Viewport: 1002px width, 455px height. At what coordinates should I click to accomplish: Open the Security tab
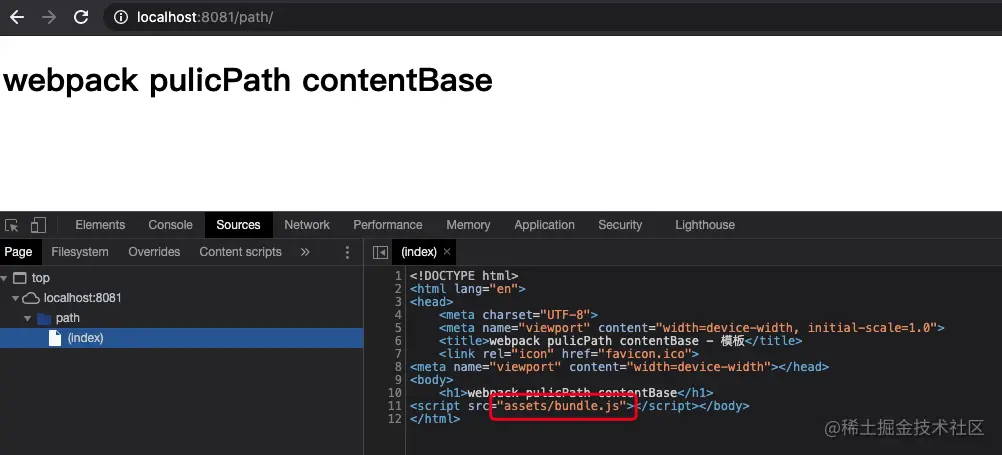[x=620, y=225]
